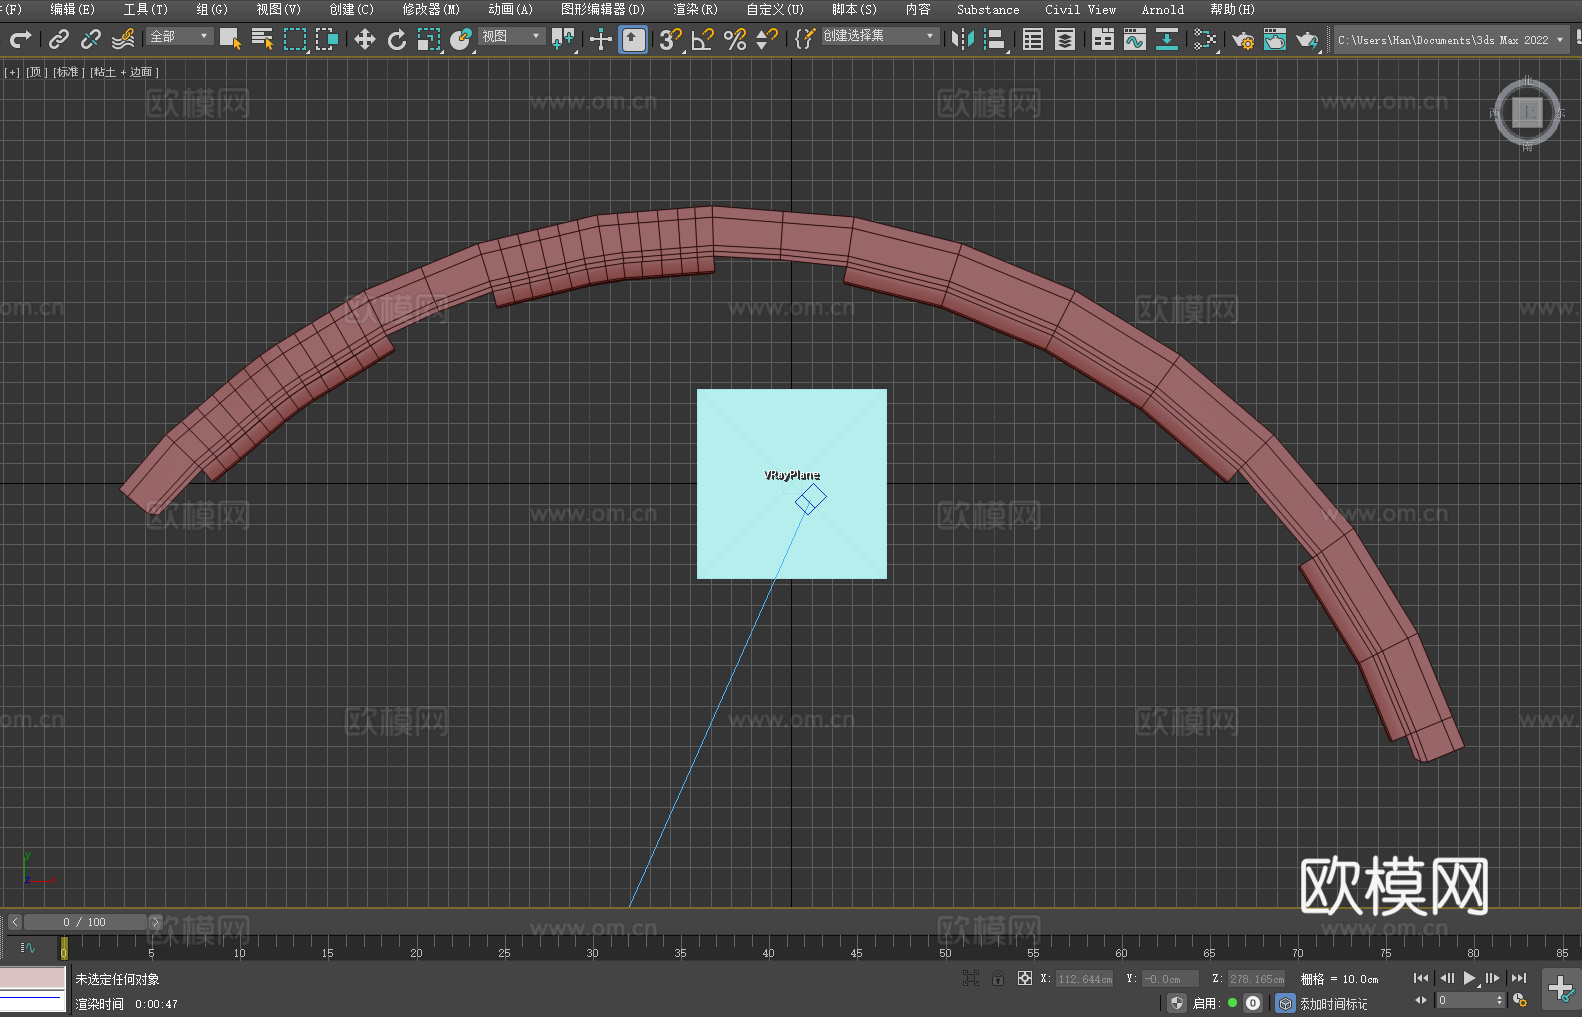
Task: Open the 全部 selection filter dropdown
Action: (x=179, y=36)
